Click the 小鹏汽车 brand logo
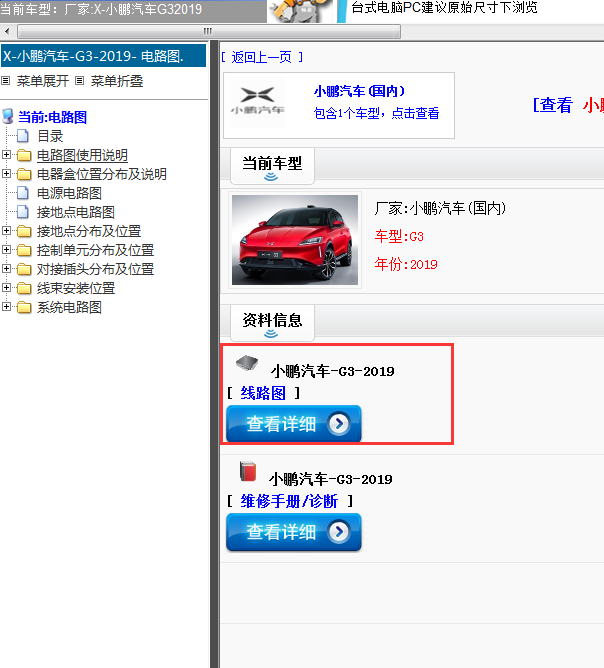Screen dimensions: 604x668 click(x=258, y=102)
